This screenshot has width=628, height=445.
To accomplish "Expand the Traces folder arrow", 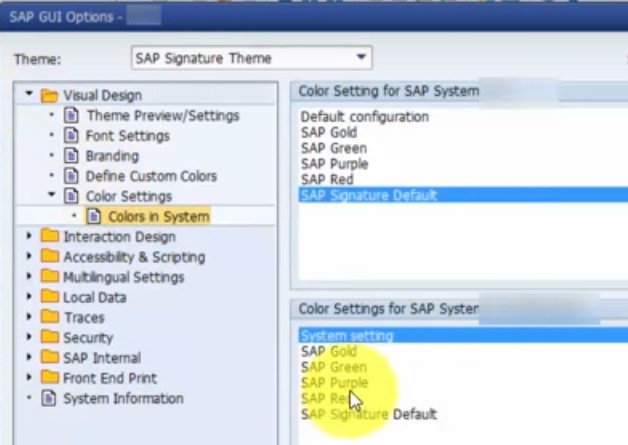I will tap(29, 317).
